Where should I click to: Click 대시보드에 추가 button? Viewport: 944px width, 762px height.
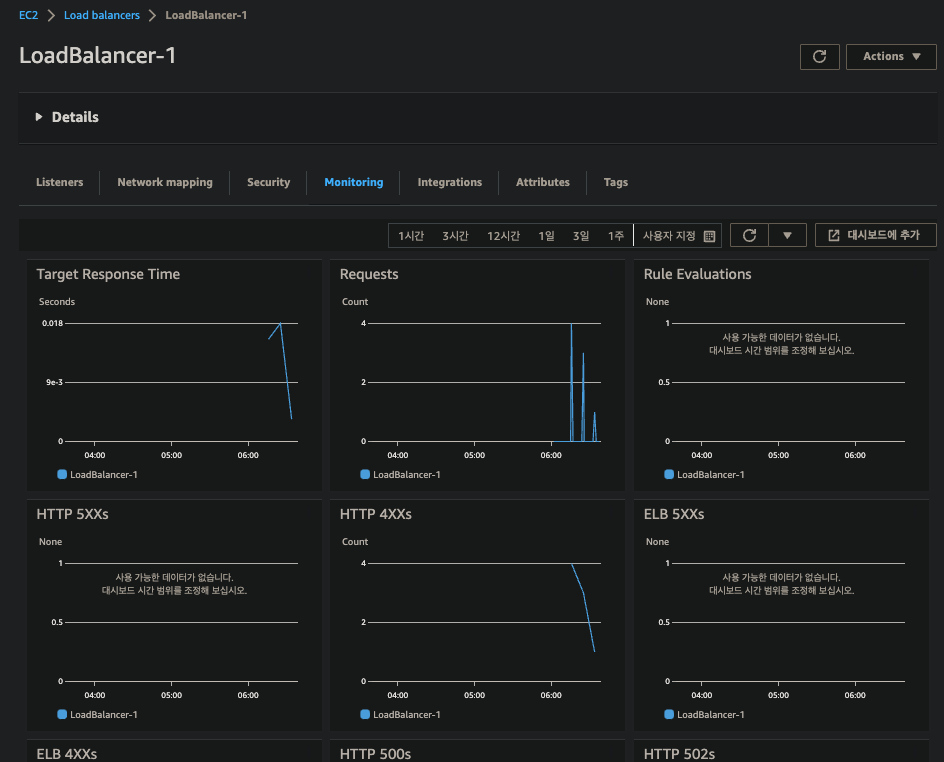(875, 235)
